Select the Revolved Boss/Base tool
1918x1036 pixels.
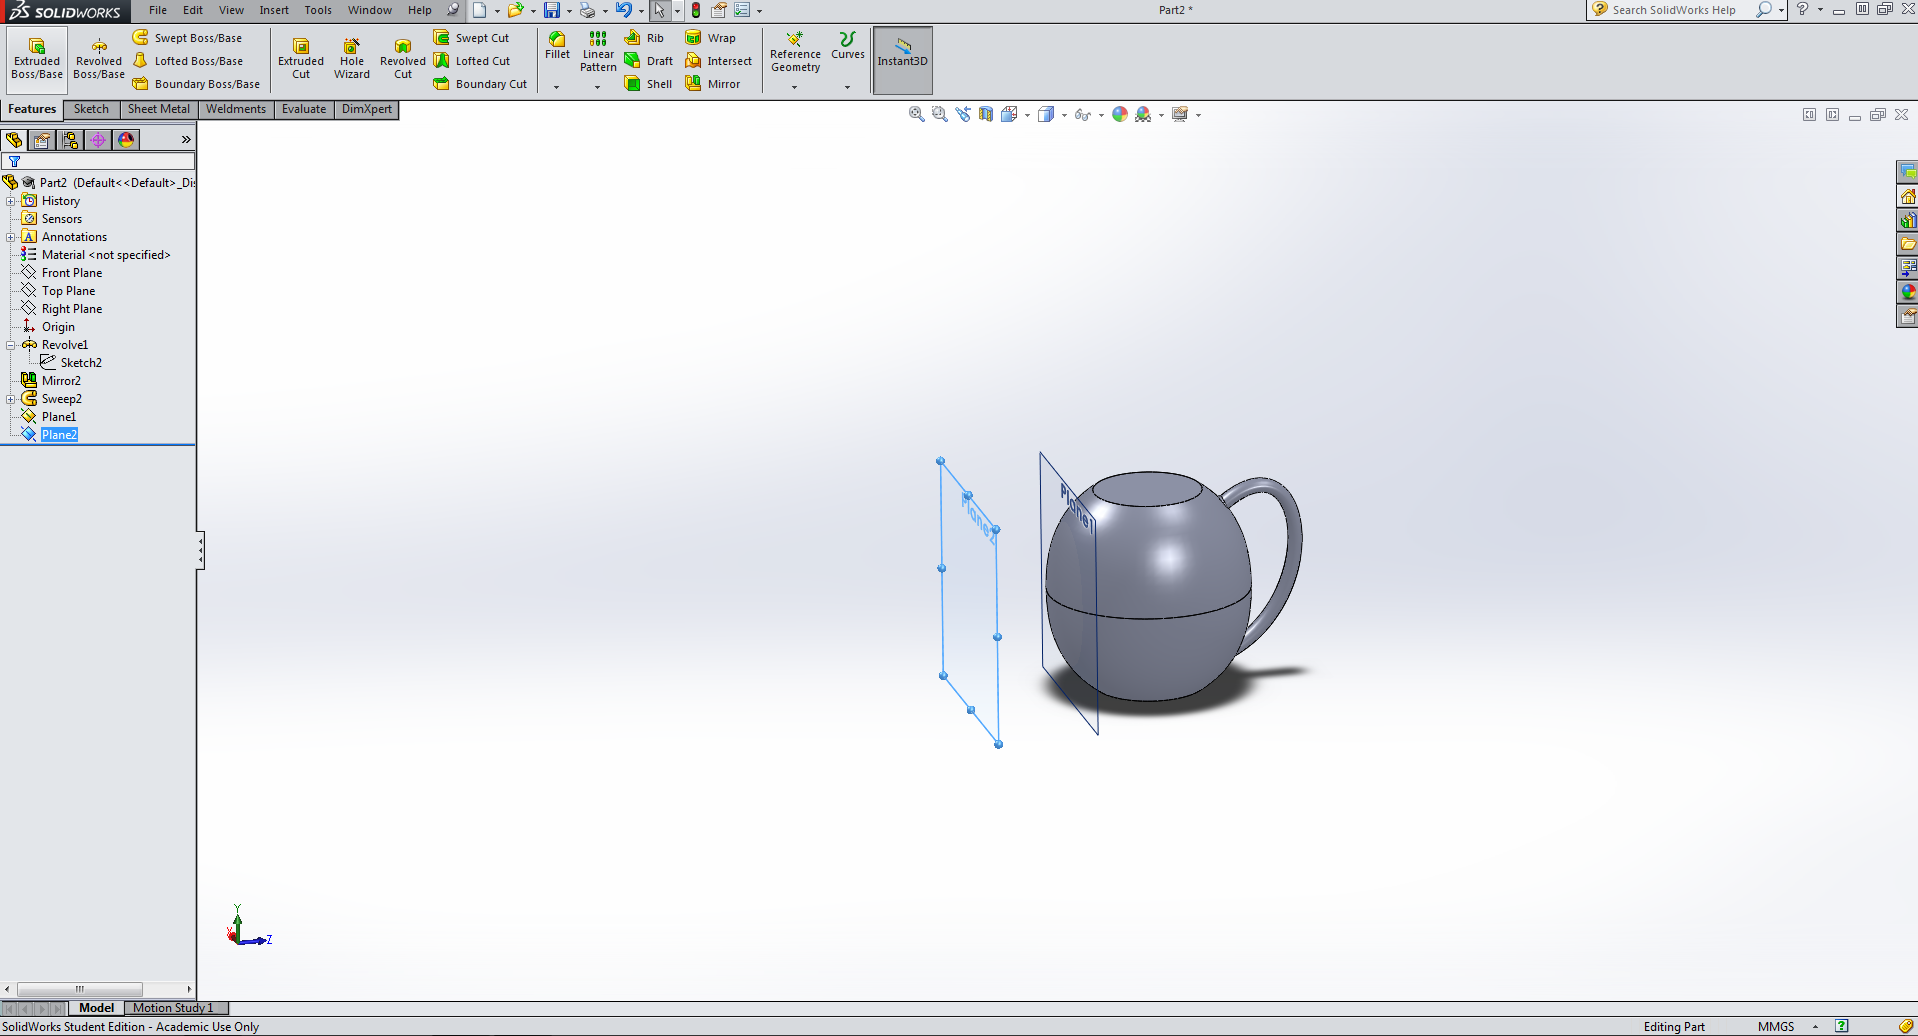(x=99, y=60)
